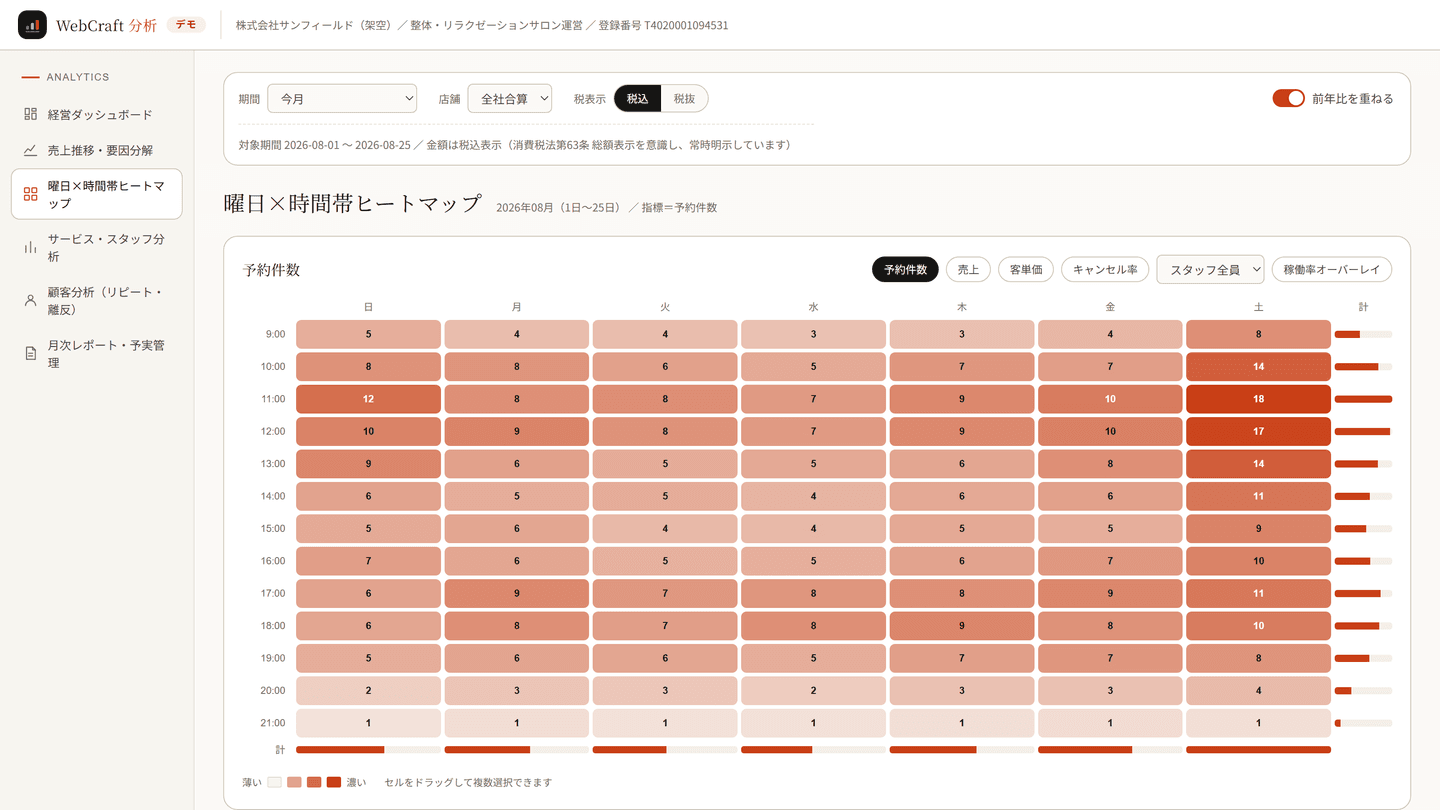
Task: Open the スタッフ全員 staff dropdown
Action: tap(1210, 269)
